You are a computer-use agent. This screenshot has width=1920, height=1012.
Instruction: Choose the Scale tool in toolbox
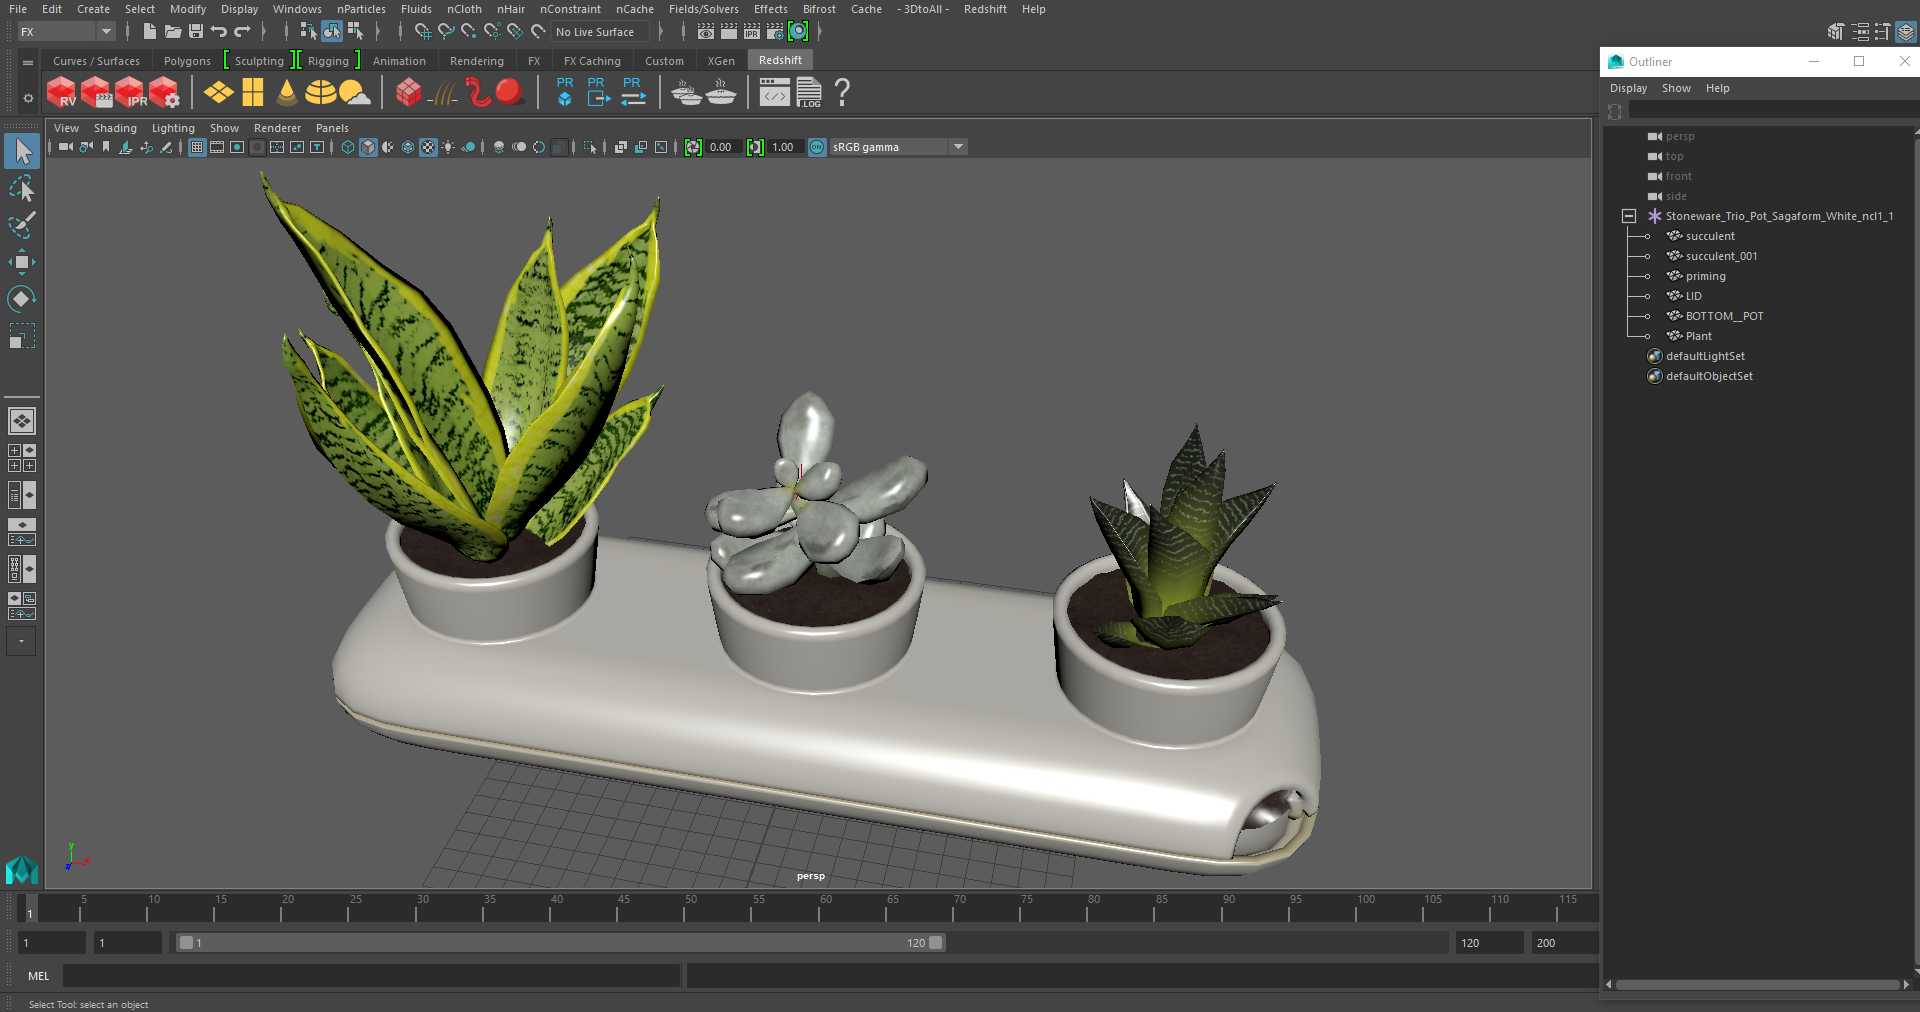[22, 335]
